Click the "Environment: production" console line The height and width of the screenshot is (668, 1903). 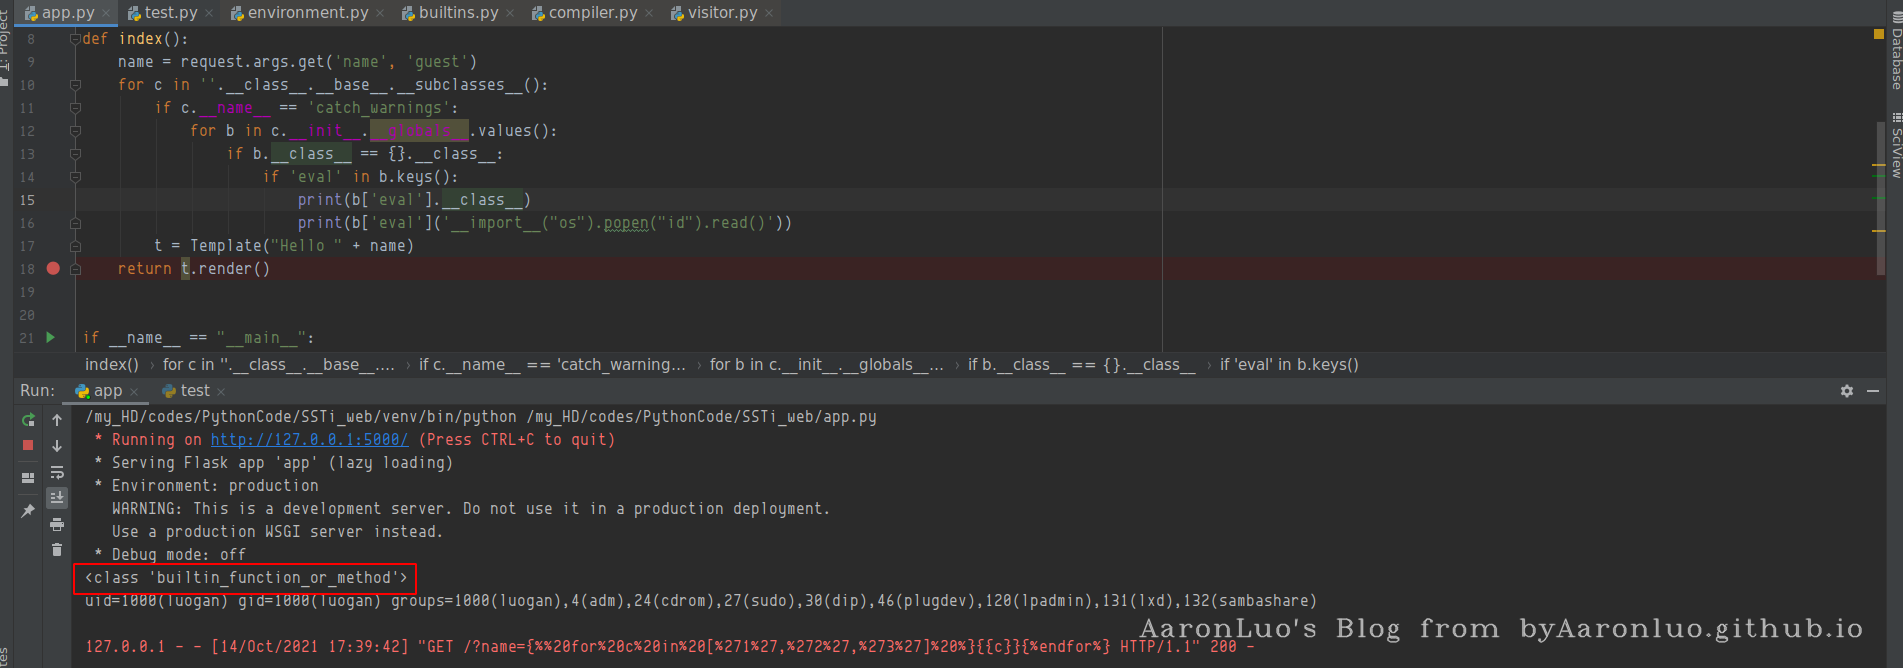coord(206,486)
